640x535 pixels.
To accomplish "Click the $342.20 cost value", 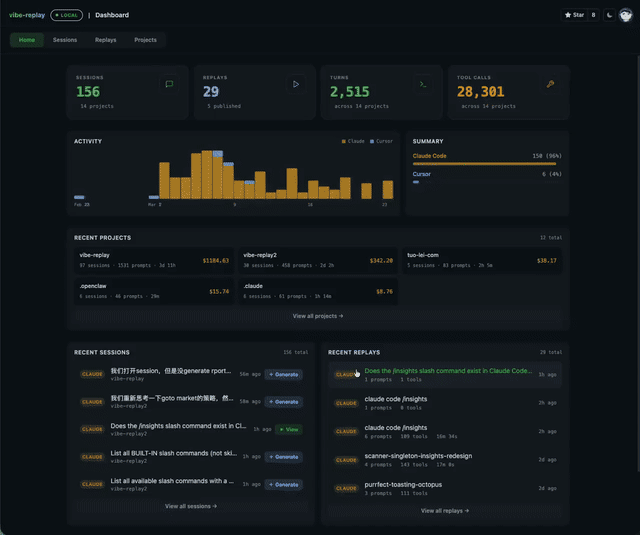I will click(x=381, y=260).
